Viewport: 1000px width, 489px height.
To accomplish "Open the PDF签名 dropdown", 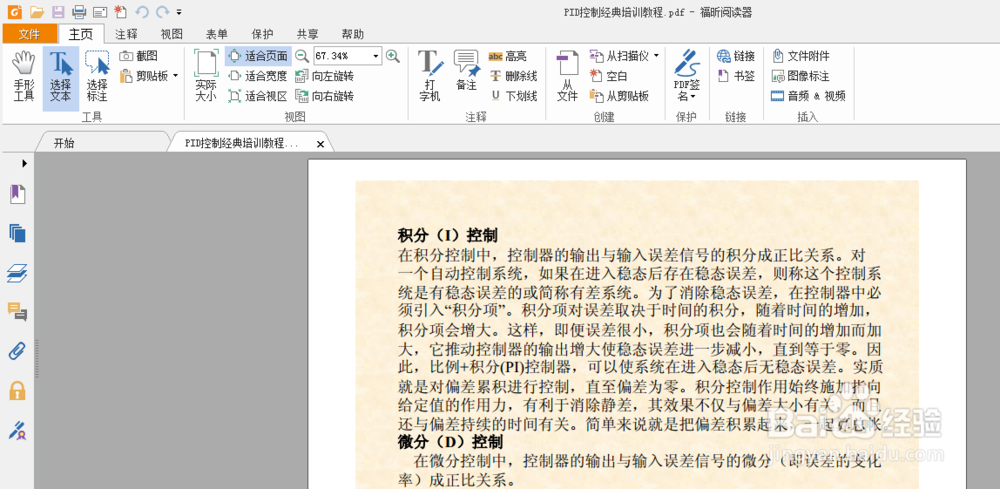I will (687, 77).
